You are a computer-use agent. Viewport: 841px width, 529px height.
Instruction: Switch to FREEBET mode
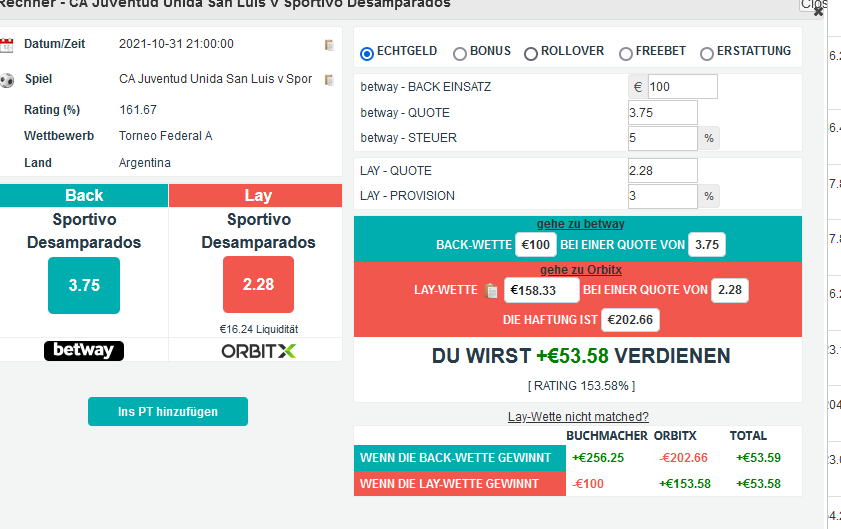(x=626, y=53)
